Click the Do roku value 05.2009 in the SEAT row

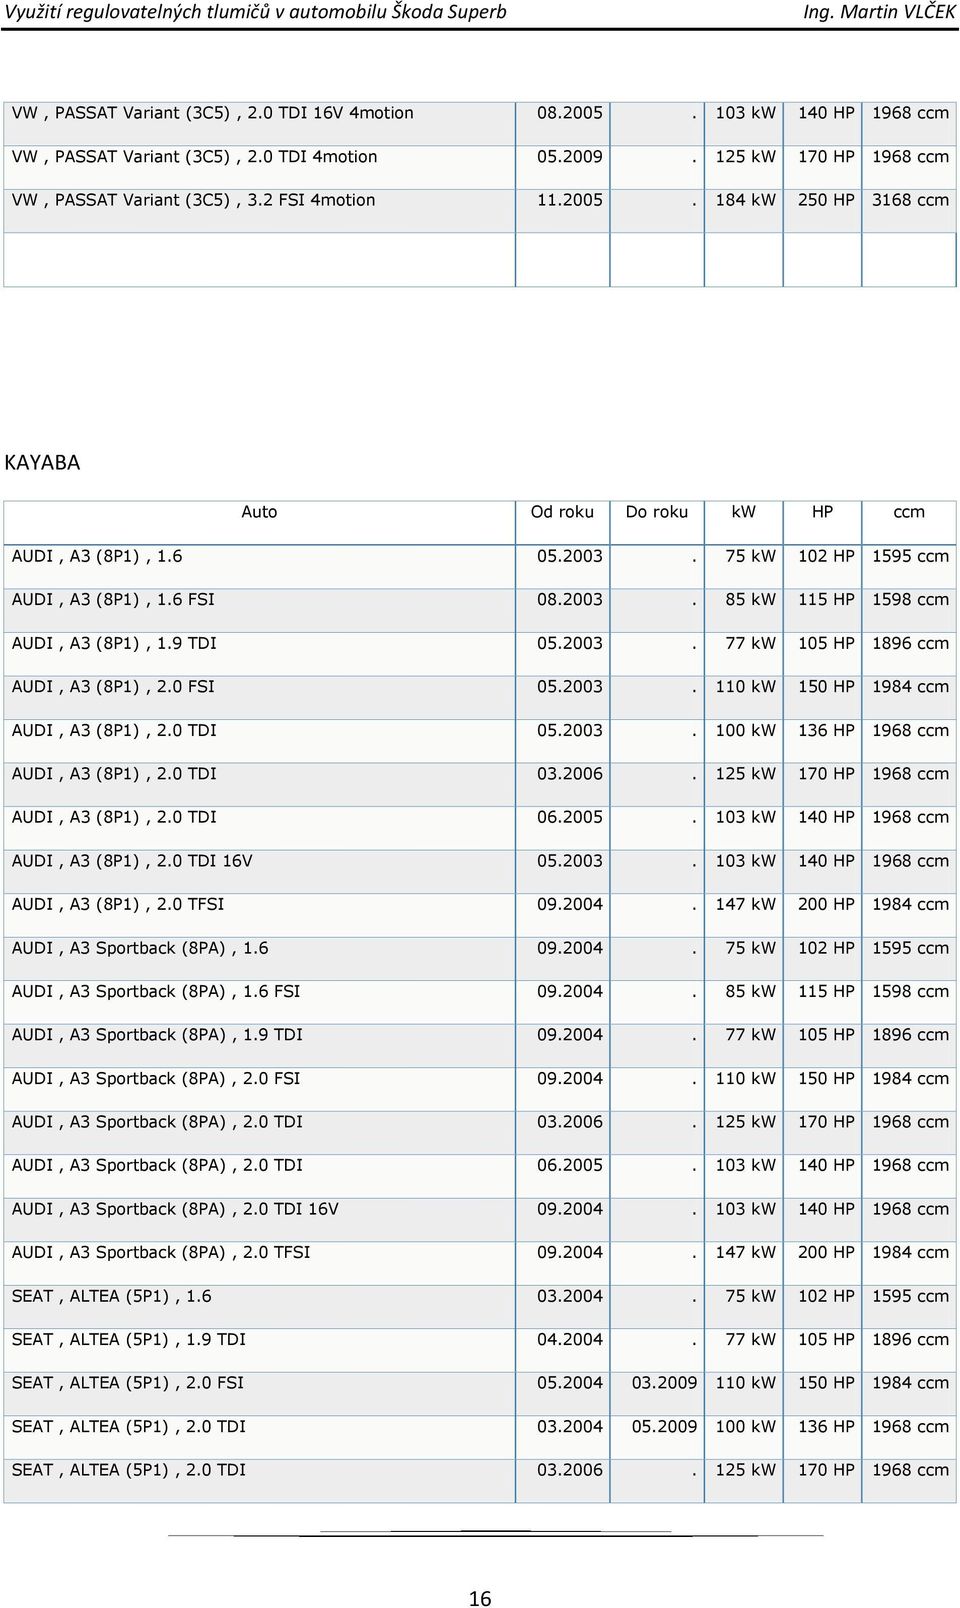(x=664, y=1426)
